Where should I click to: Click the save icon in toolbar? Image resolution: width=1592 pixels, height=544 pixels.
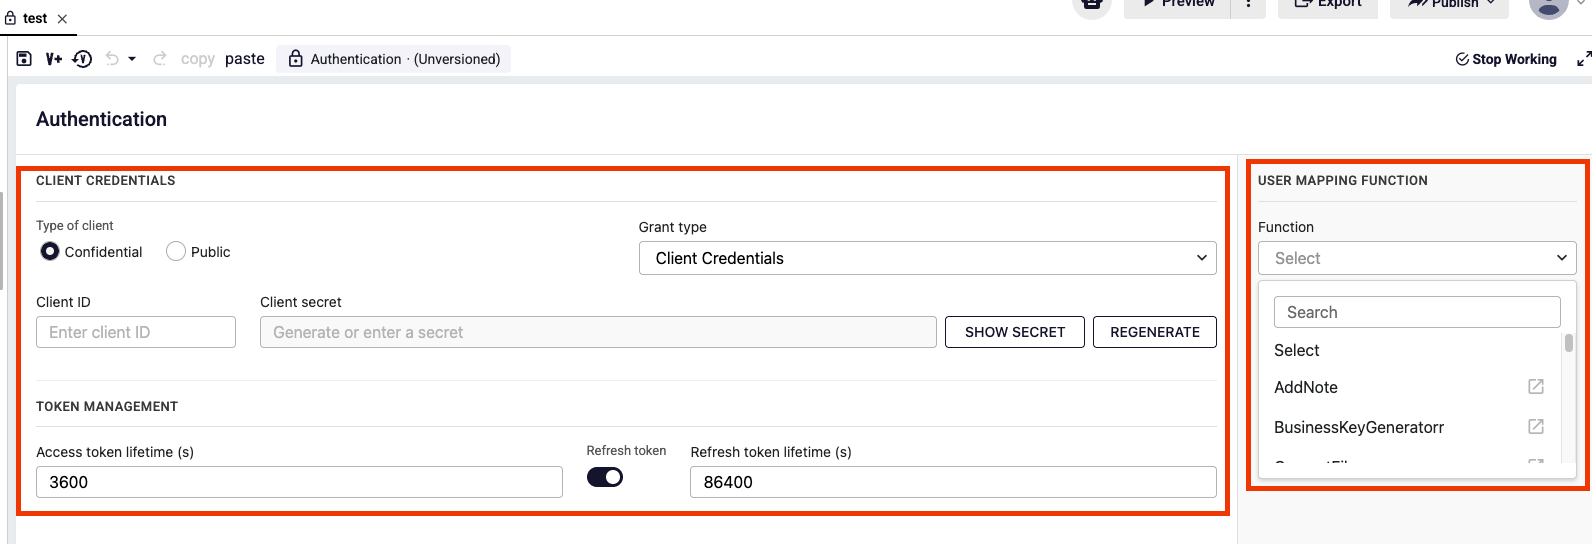point(24,59)
